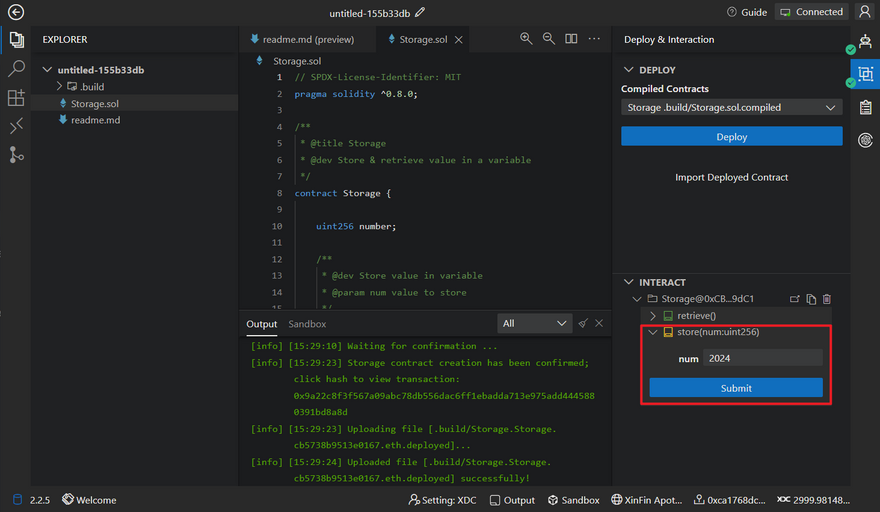Screen dimensions: 880x512
Task: Click the Connected status button
Action: coord(812,12)
